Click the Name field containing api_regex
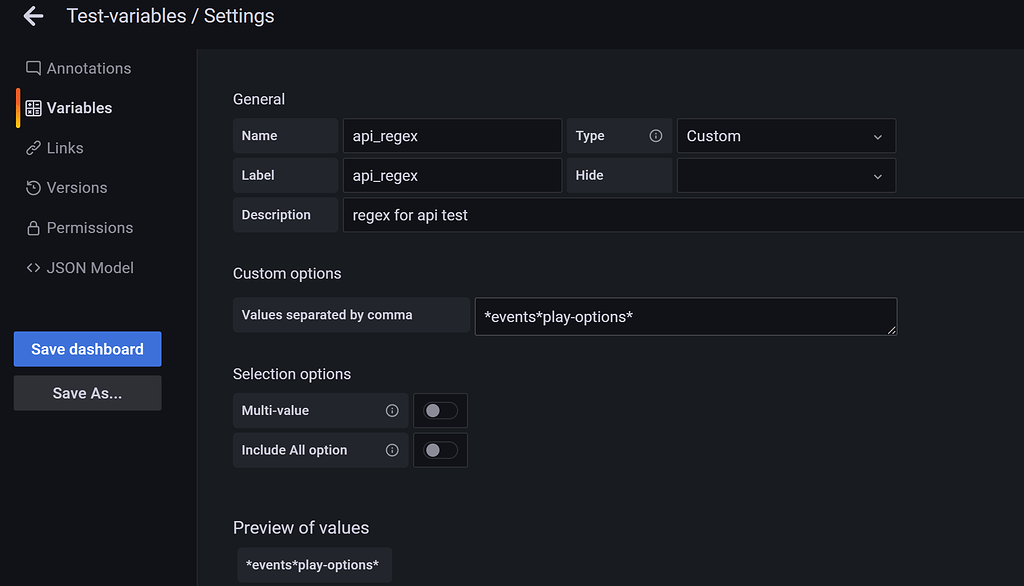Image resolution: width=1024 pixels, height=586 pixels. [x=452, y=135]
